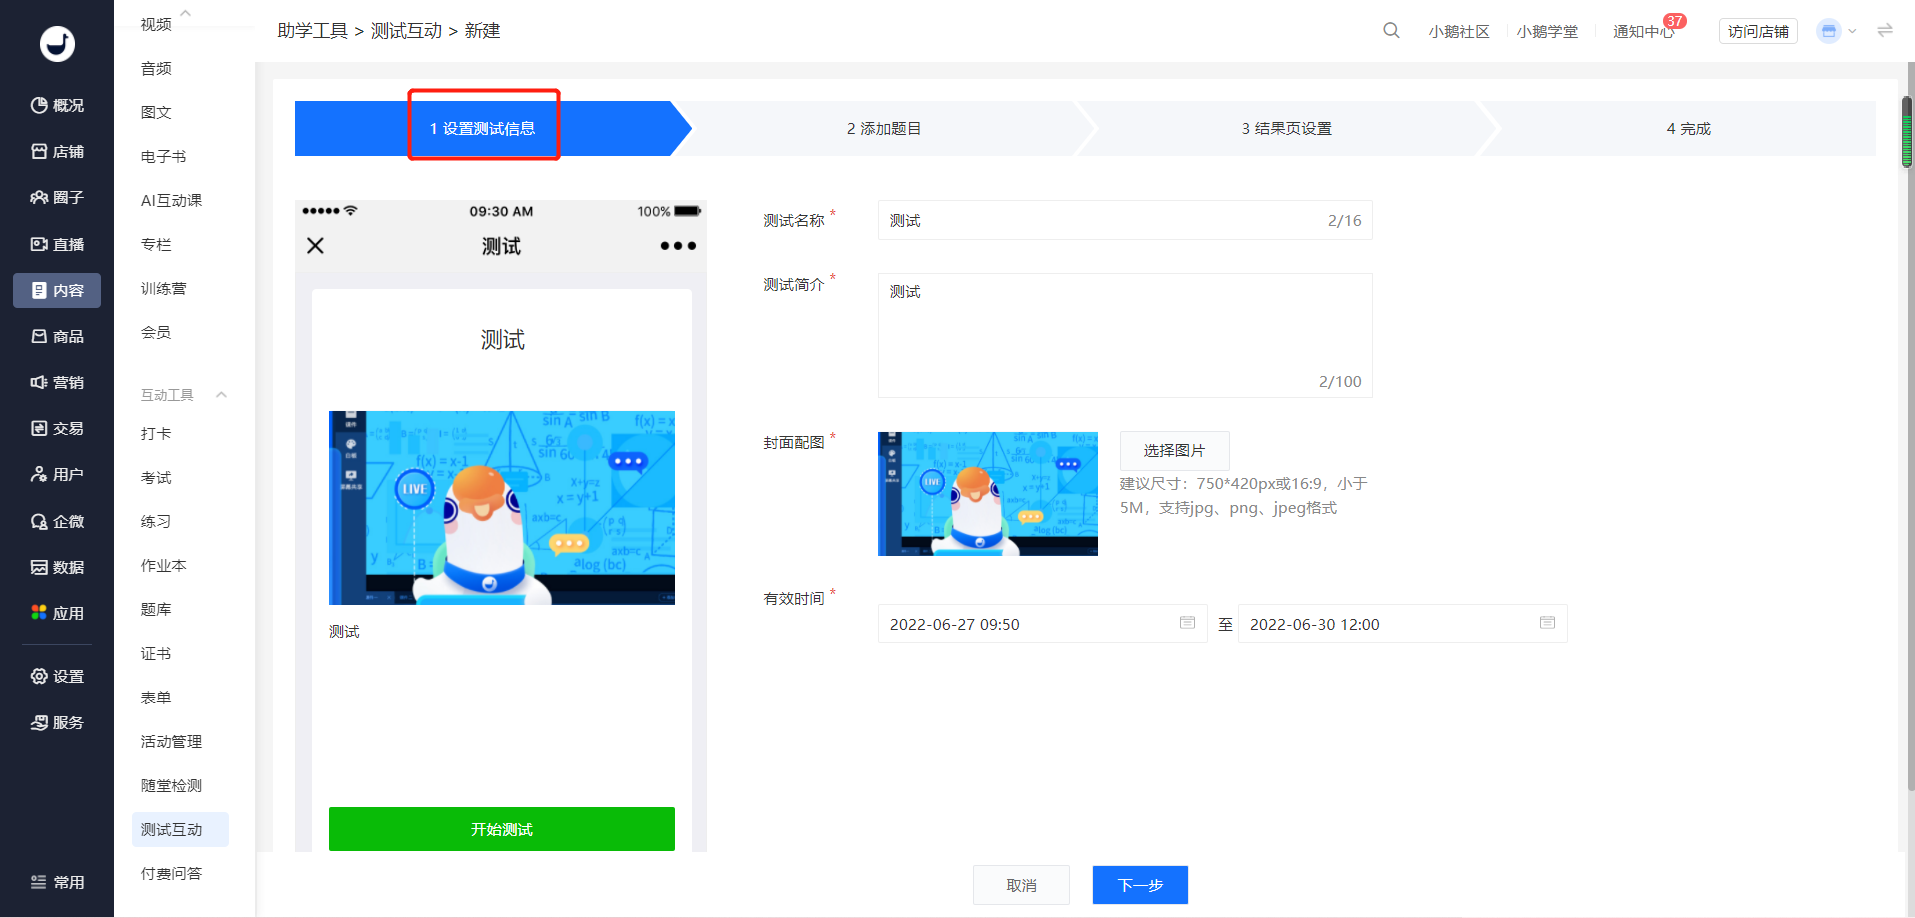This screenshot has height=918, width=1915.
Task: Select 直播 in the left sidebar
Action: (x=57, y=244)
